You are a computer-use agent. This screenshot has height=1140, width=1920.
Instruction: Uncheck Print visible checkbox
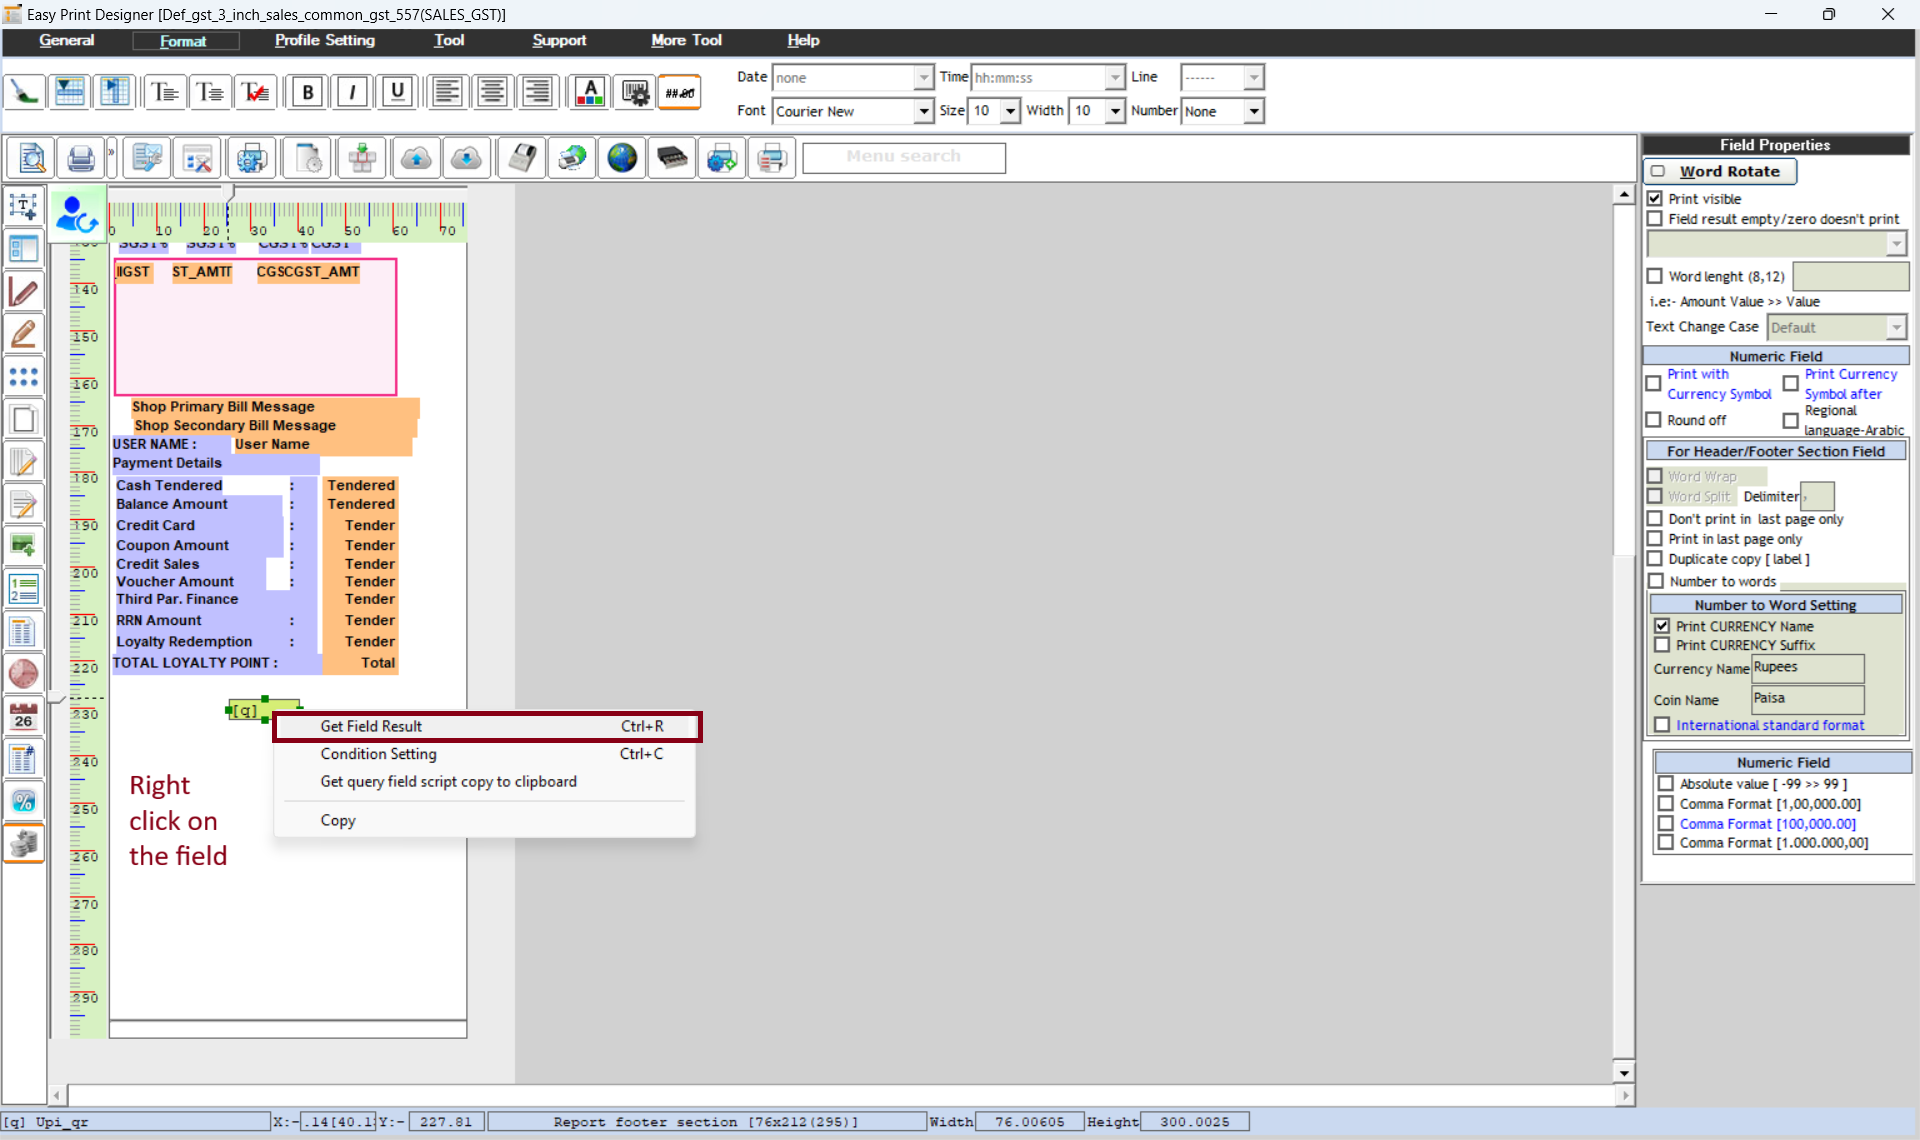click(1655, 199)
